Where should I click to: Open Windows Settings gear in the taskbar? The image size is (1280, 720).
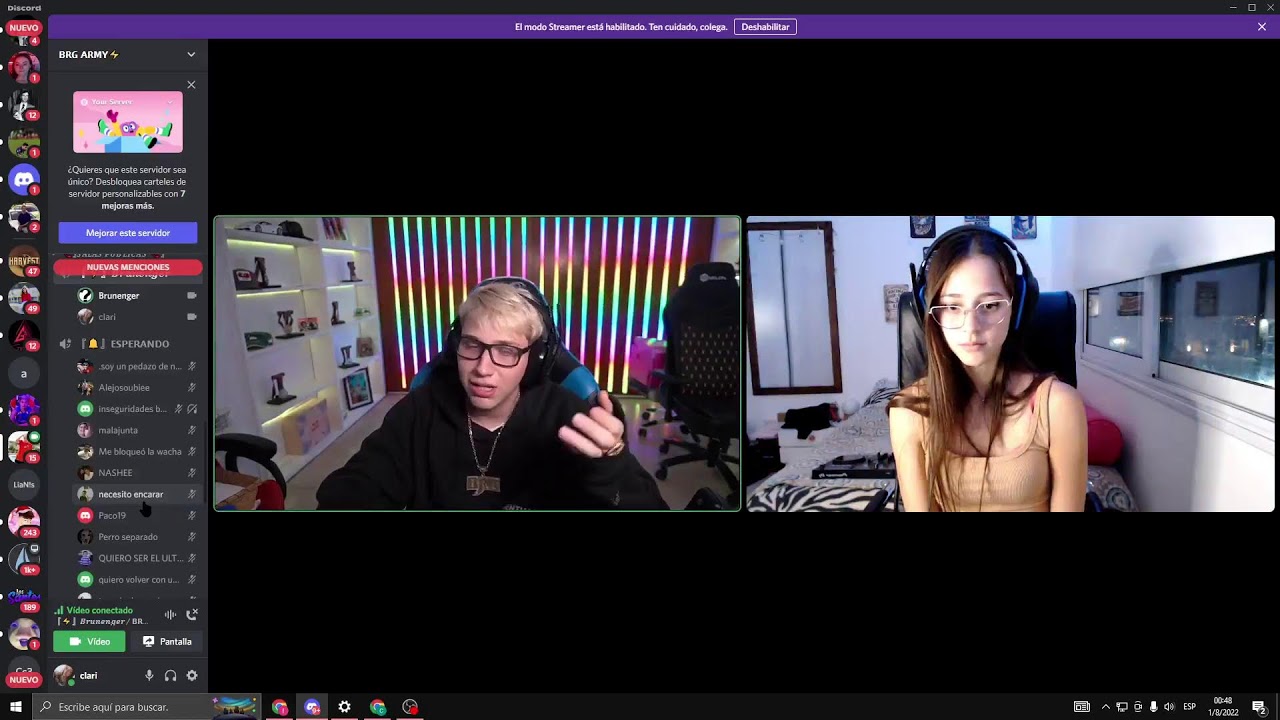345,707
